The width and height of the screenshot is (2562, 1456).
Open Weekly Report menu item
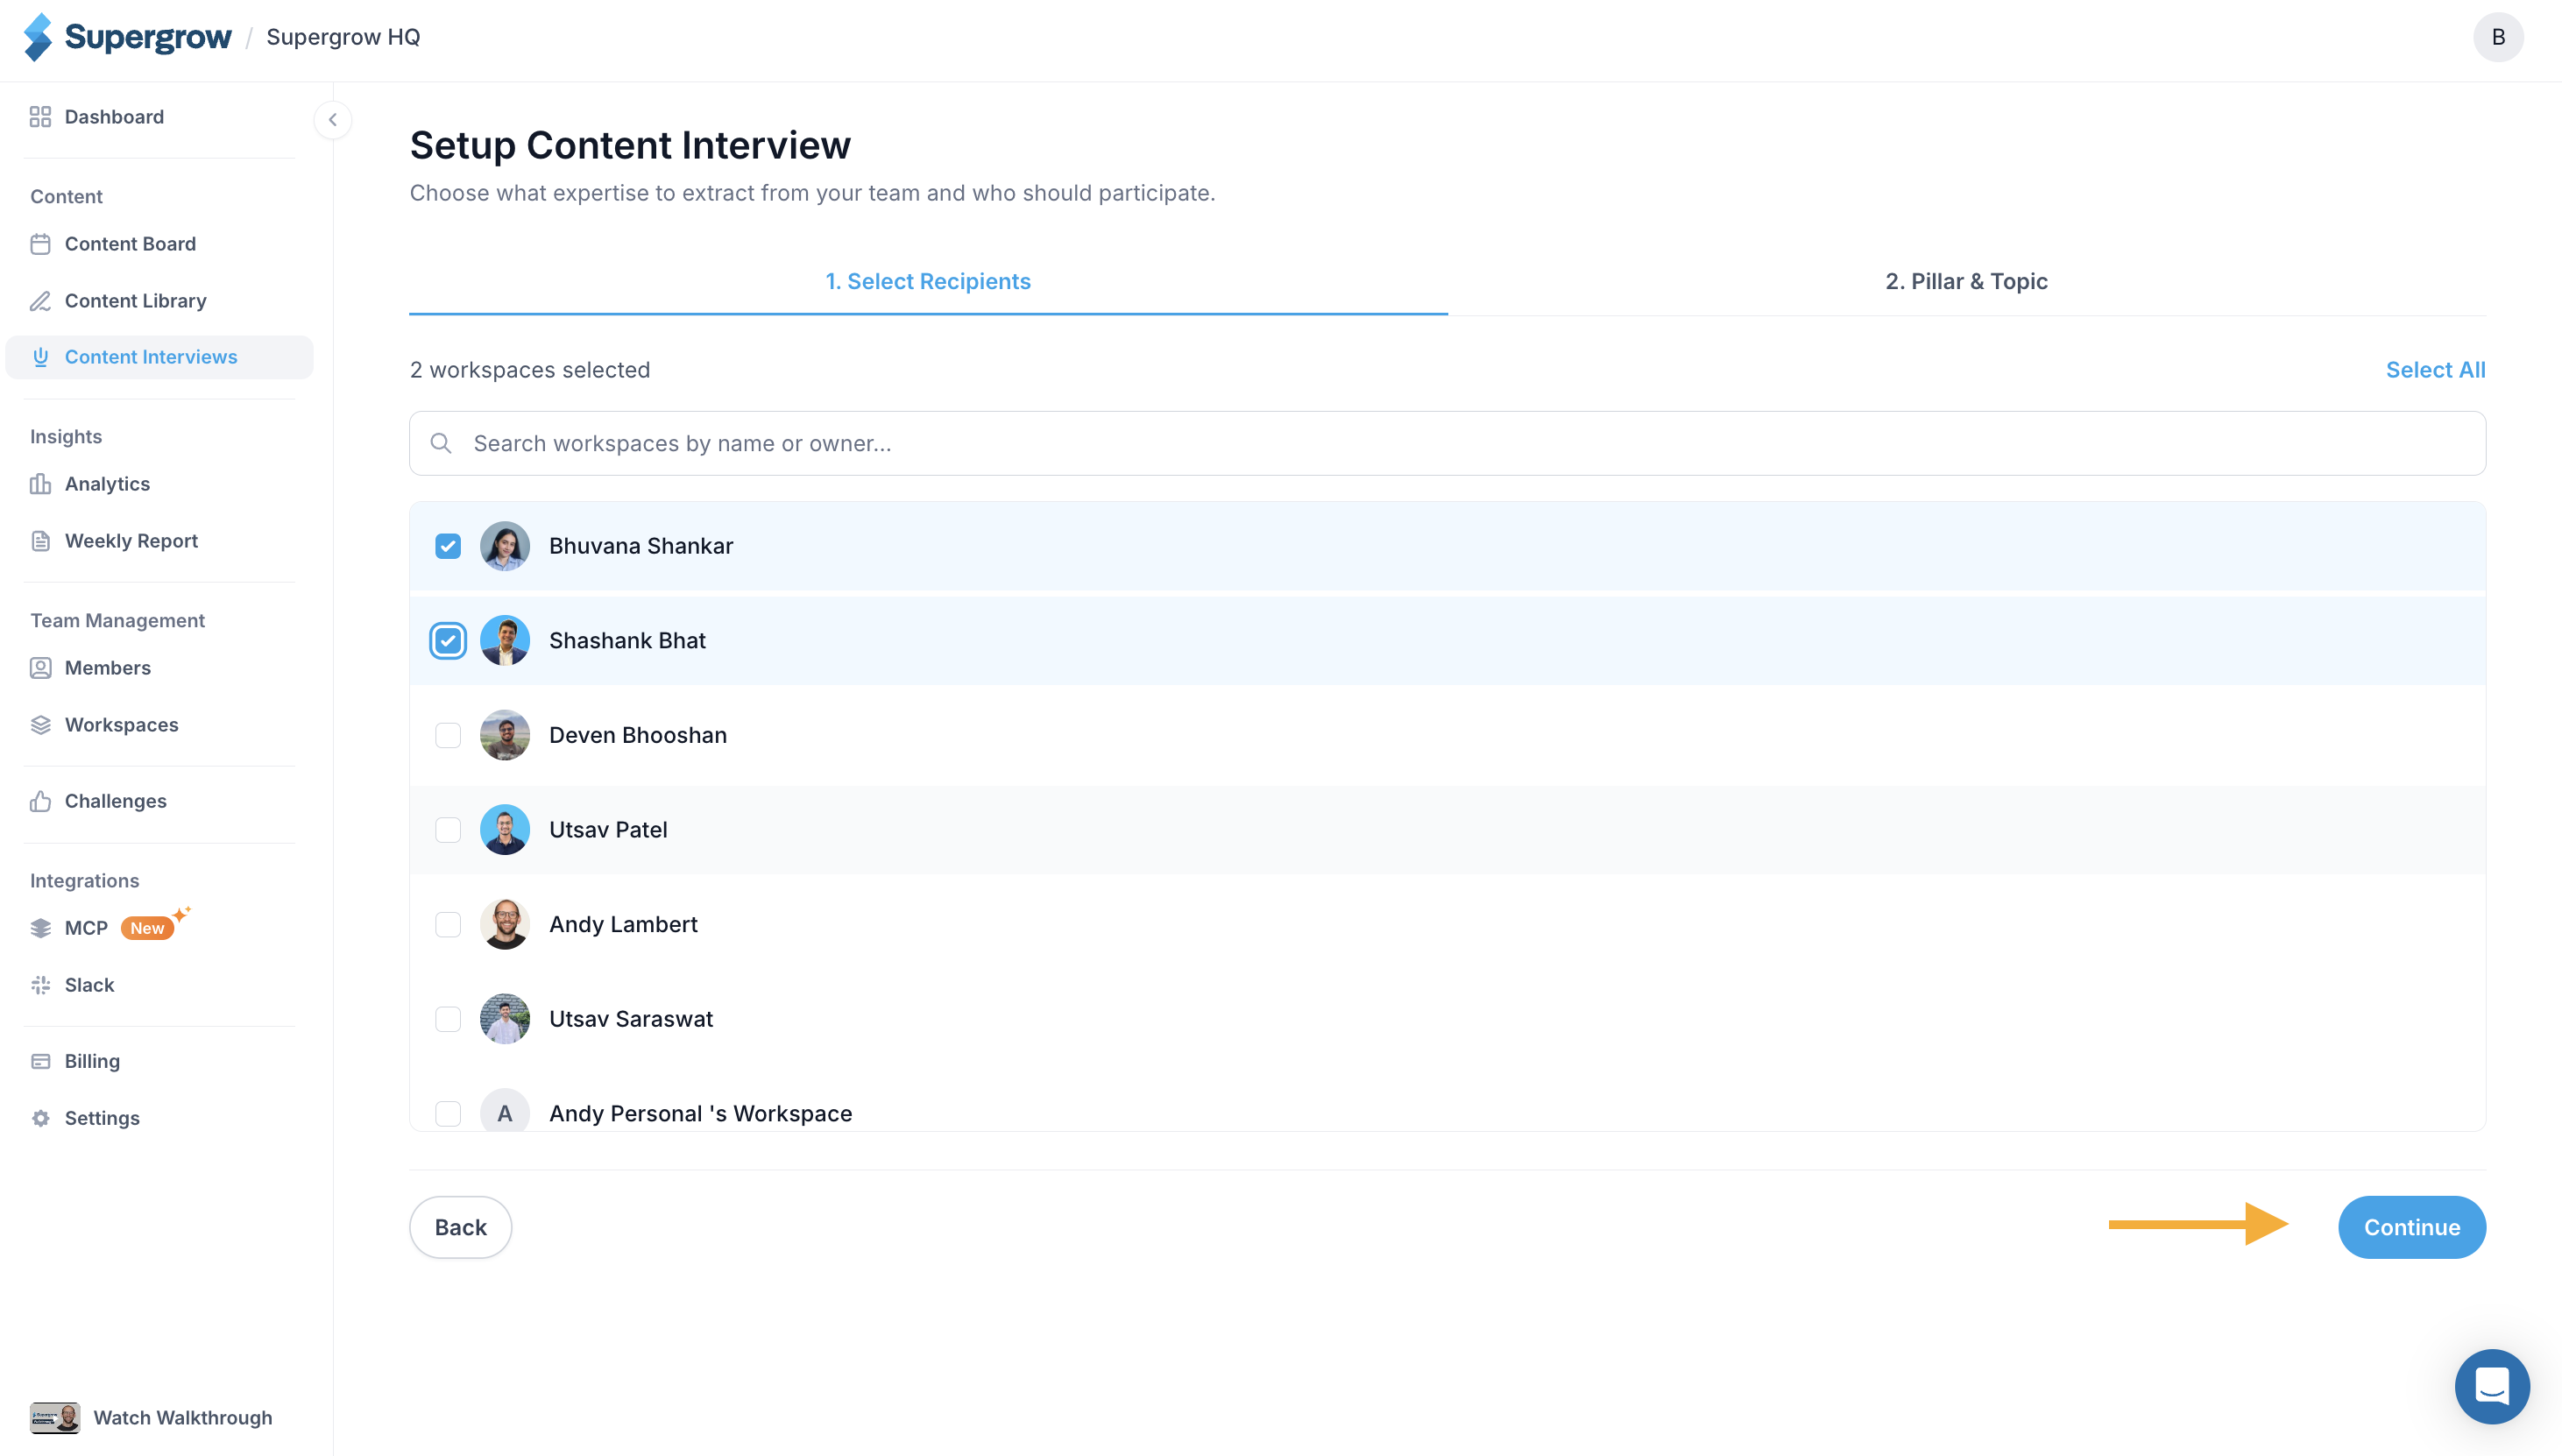point(159,541)
